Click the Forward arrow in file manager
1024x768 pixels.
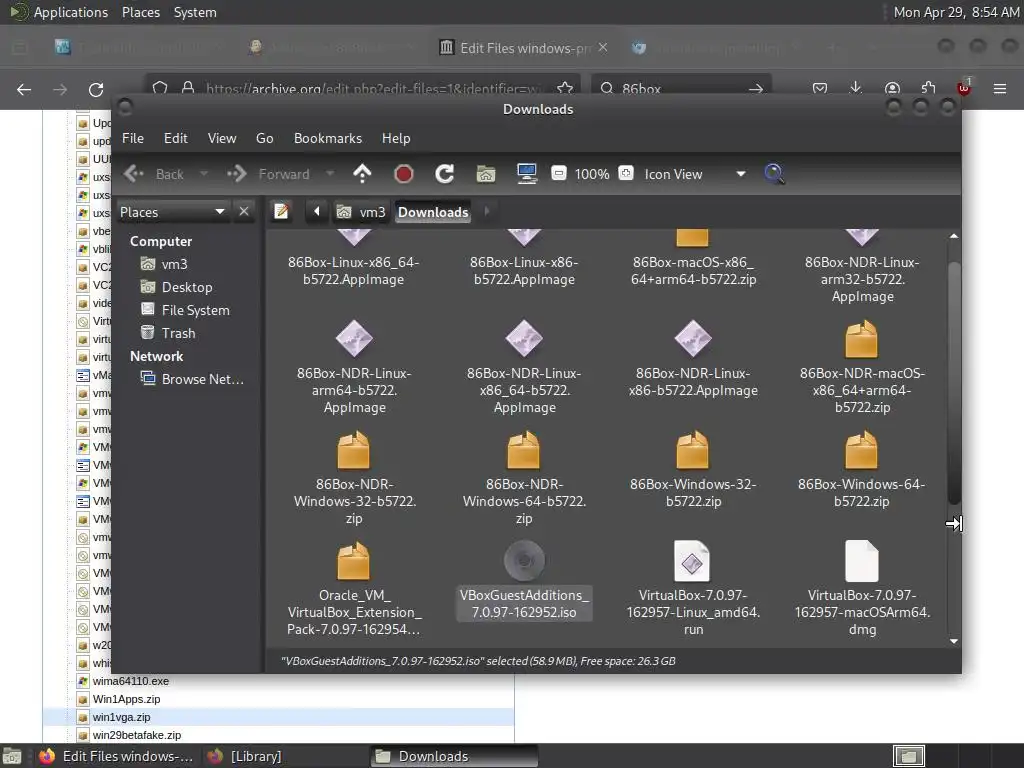coord(236,174)
